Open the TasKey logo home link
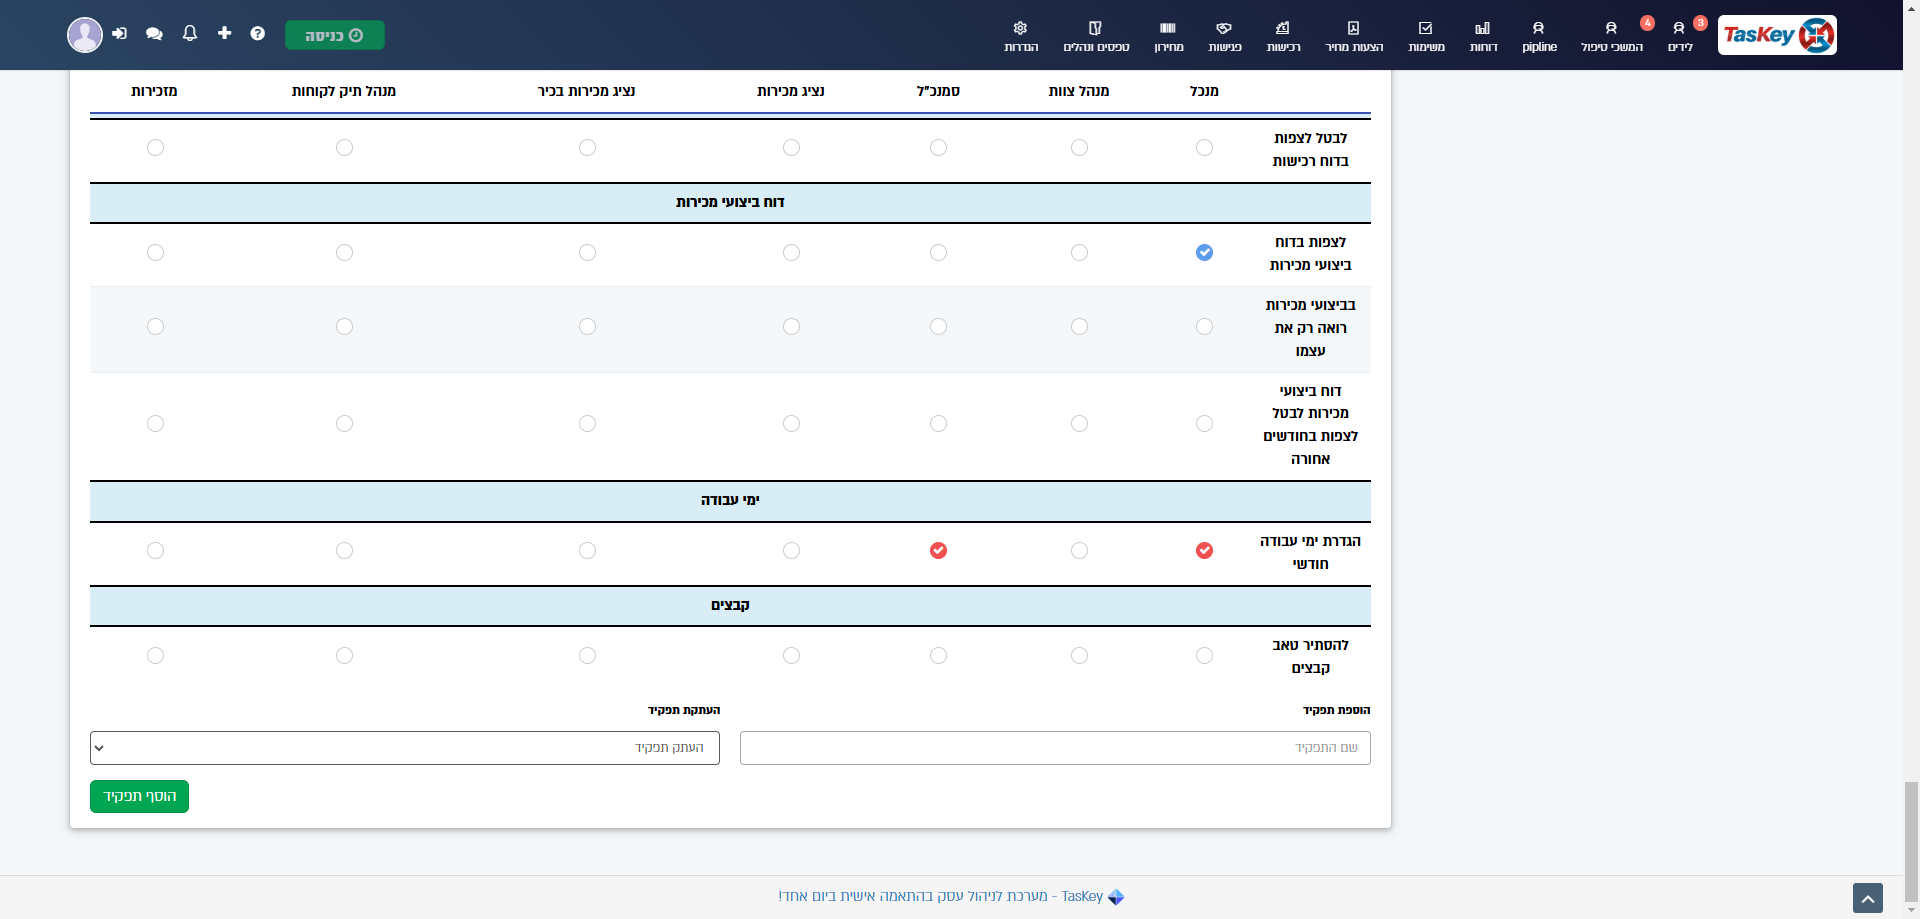This screenshot has height=919, width=1920. pyautogui.click(x=1777, y=35)
